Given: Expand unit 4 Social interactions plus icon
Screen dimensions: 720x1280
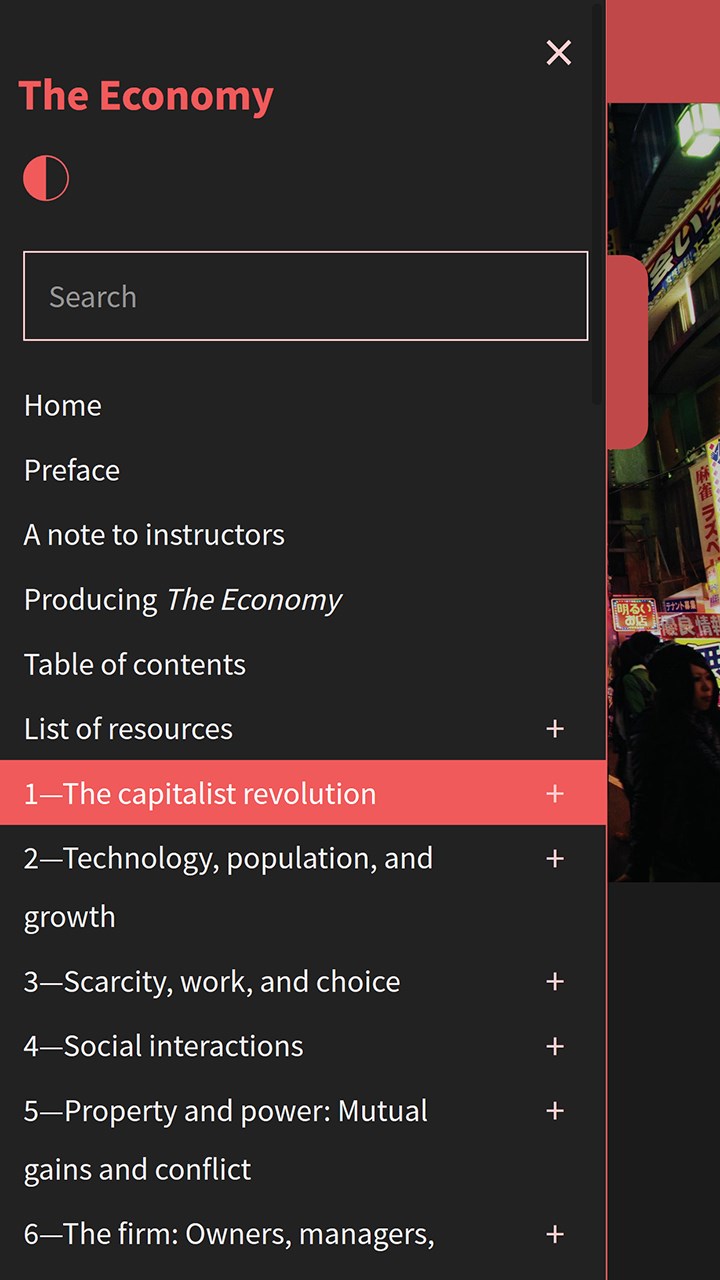Looking at the screenshot, I should click(x=555, y=1047).
